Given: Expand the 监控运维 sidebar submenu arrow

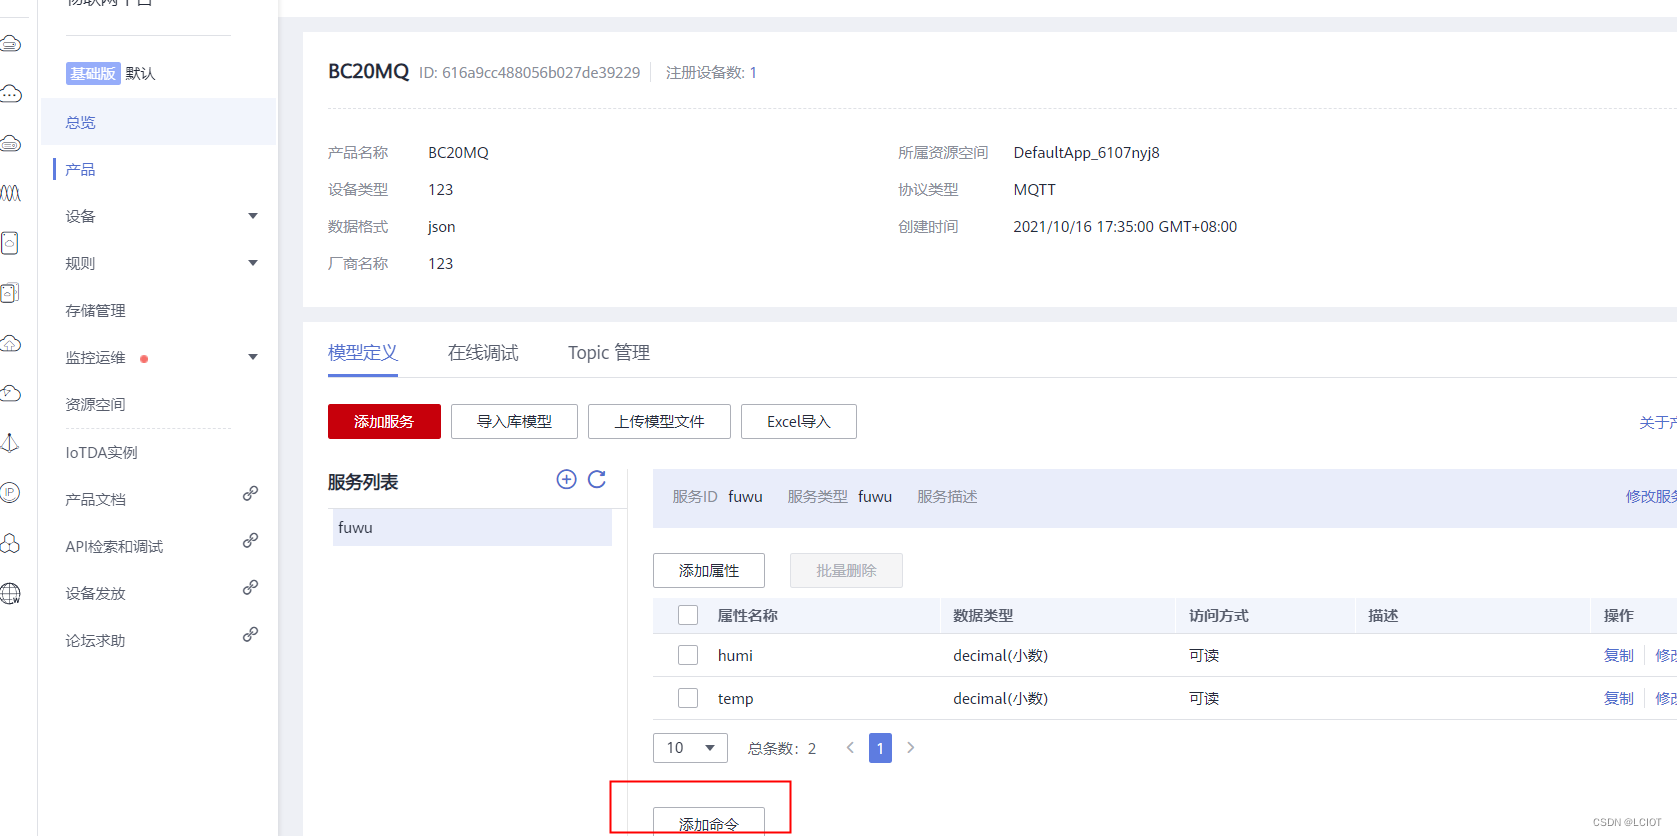Looking at the screenshot, I should 253,357.
